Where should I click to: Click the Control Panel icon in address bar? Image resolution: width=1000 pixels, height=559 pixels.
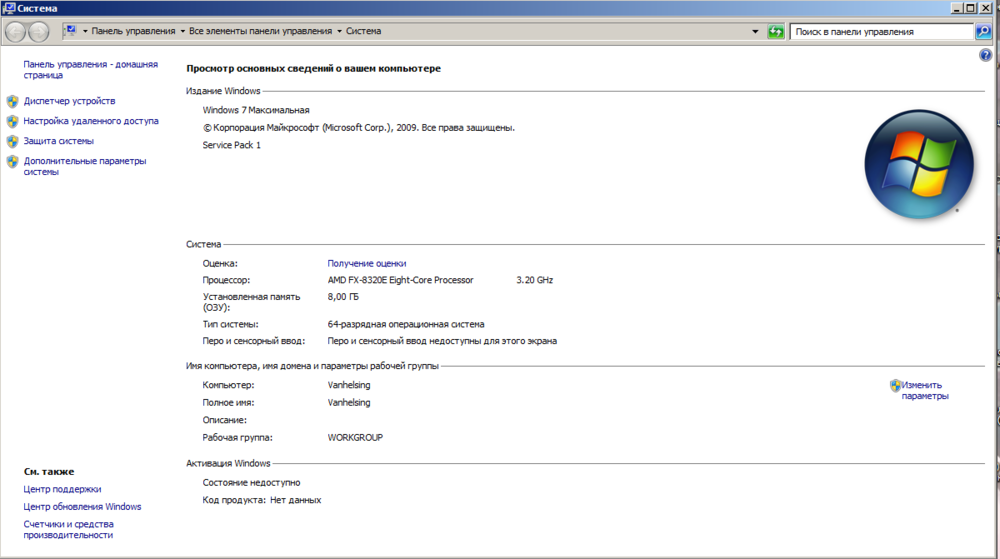pyautogui.click(x=69, y=31)
